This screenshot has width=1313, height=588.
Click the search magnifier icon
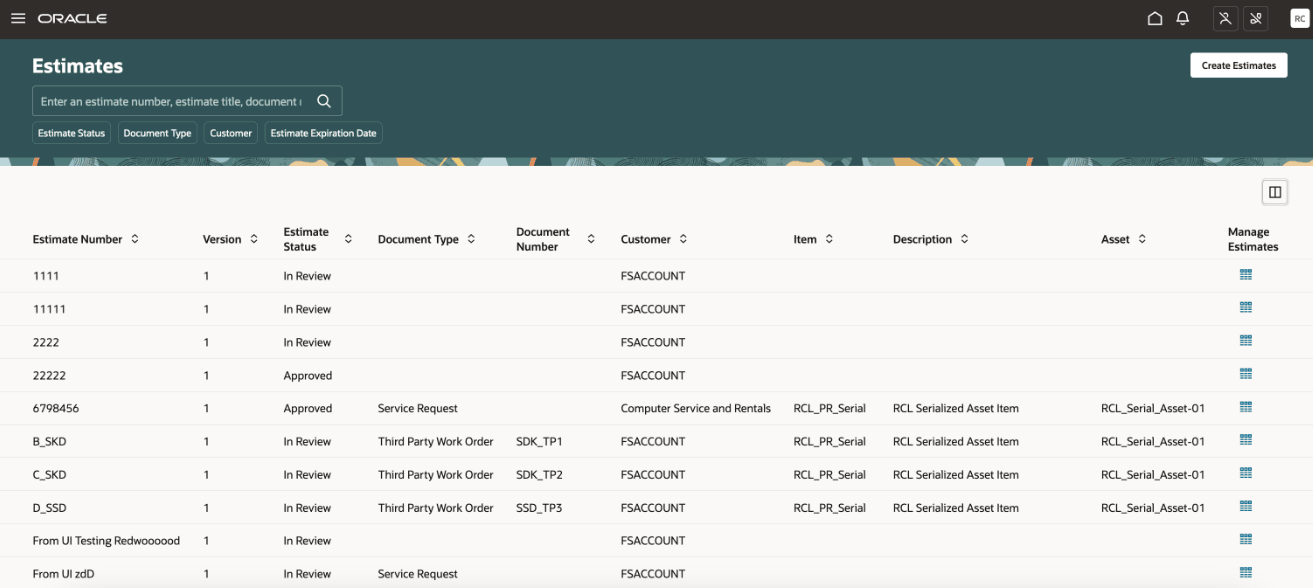coord(323,100)
